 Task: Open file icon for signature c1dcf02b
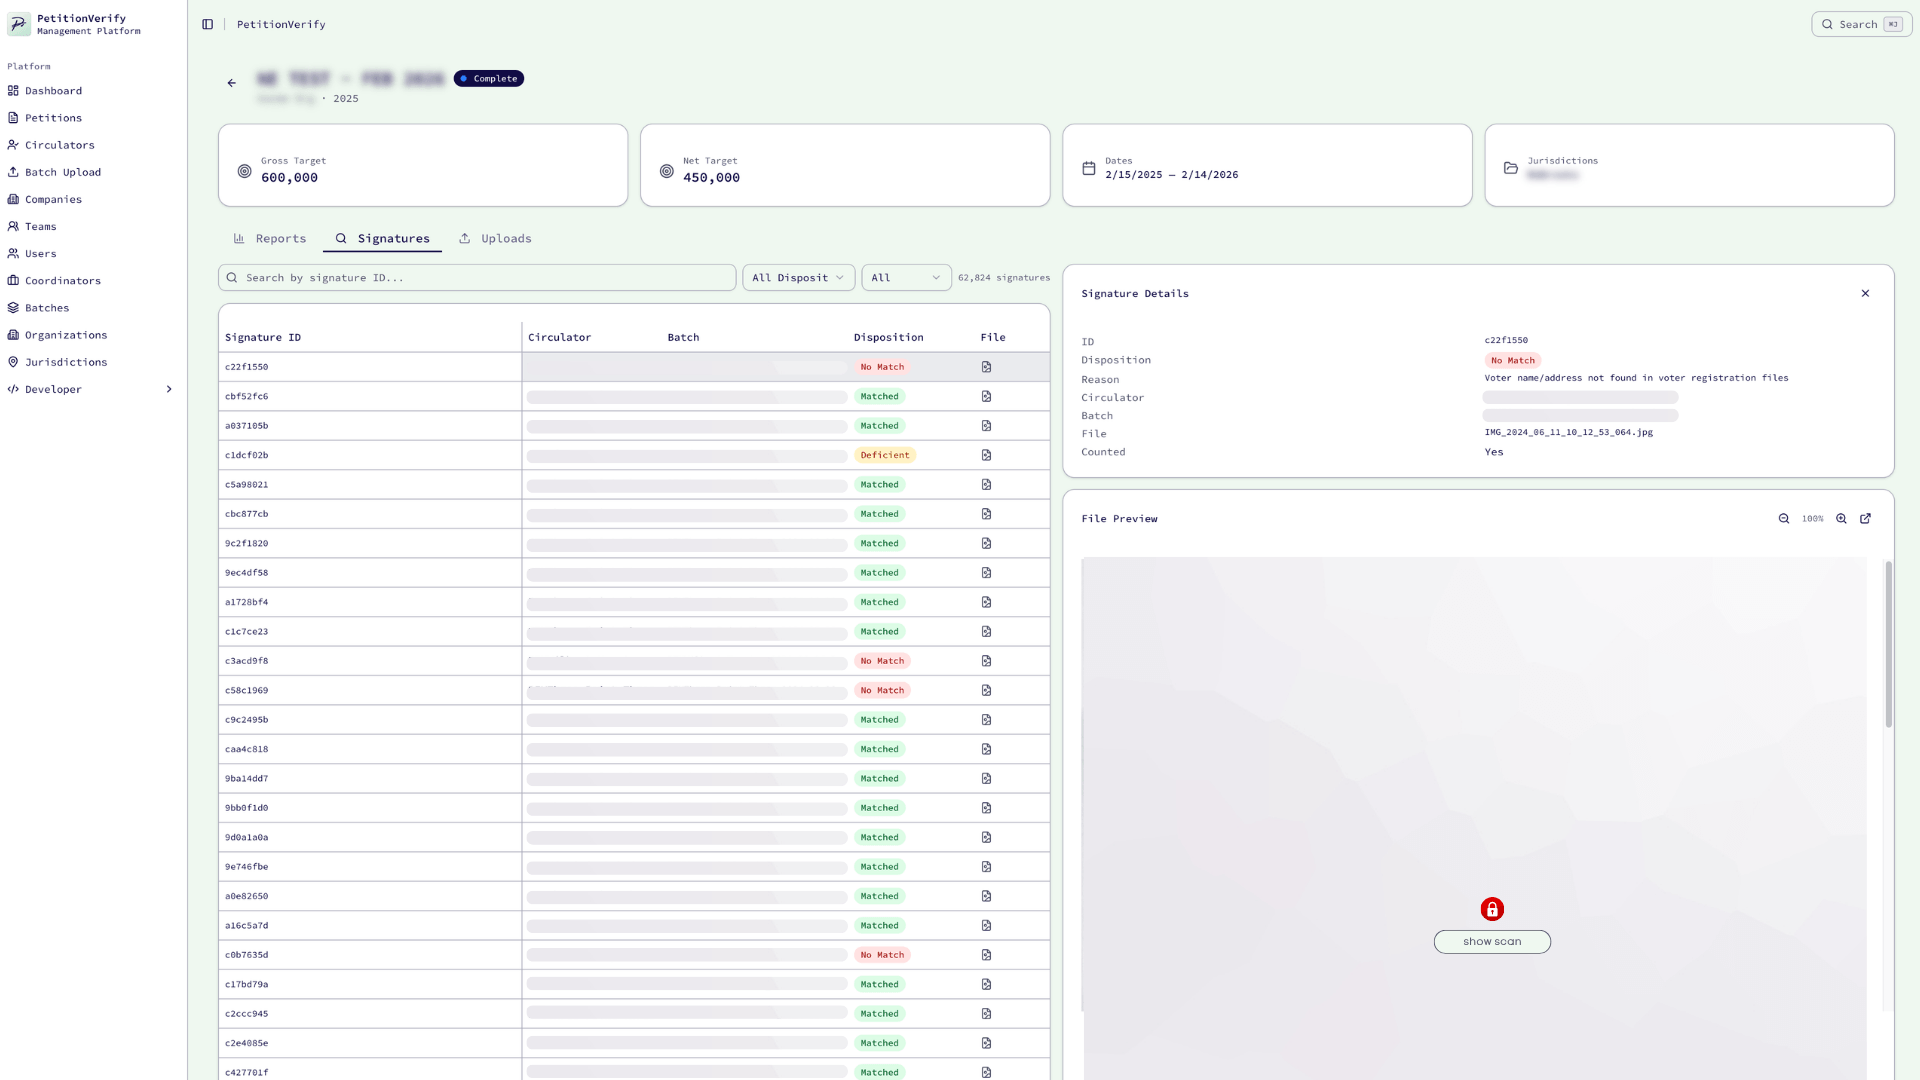[x=986, y=456]
